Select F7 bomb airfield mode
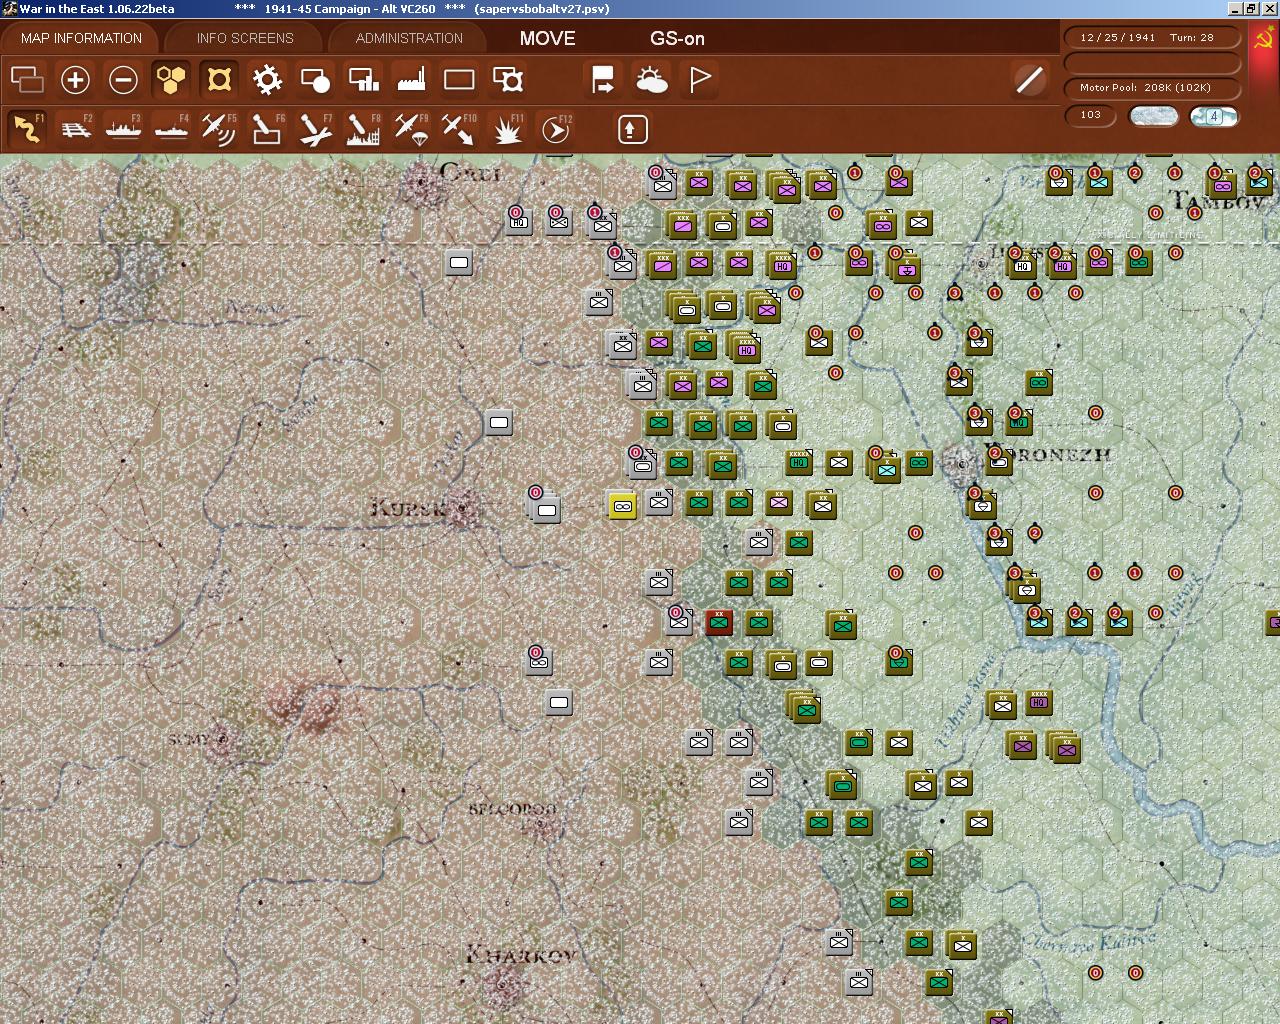Viewport: 1280px width, 1024px height. point(315,129)
